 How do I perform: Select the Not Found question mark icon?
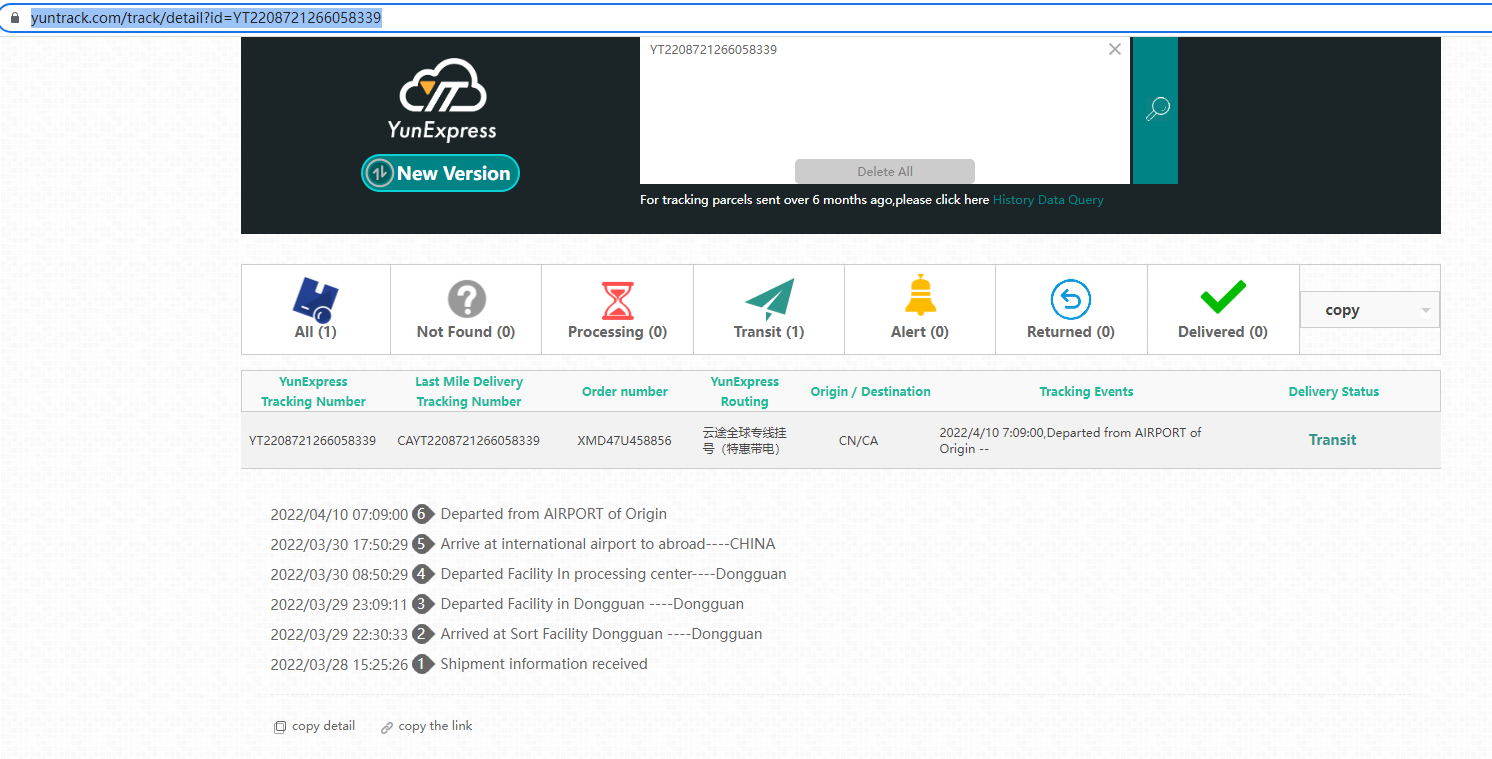pyautogui.click(x=466, y=299)
